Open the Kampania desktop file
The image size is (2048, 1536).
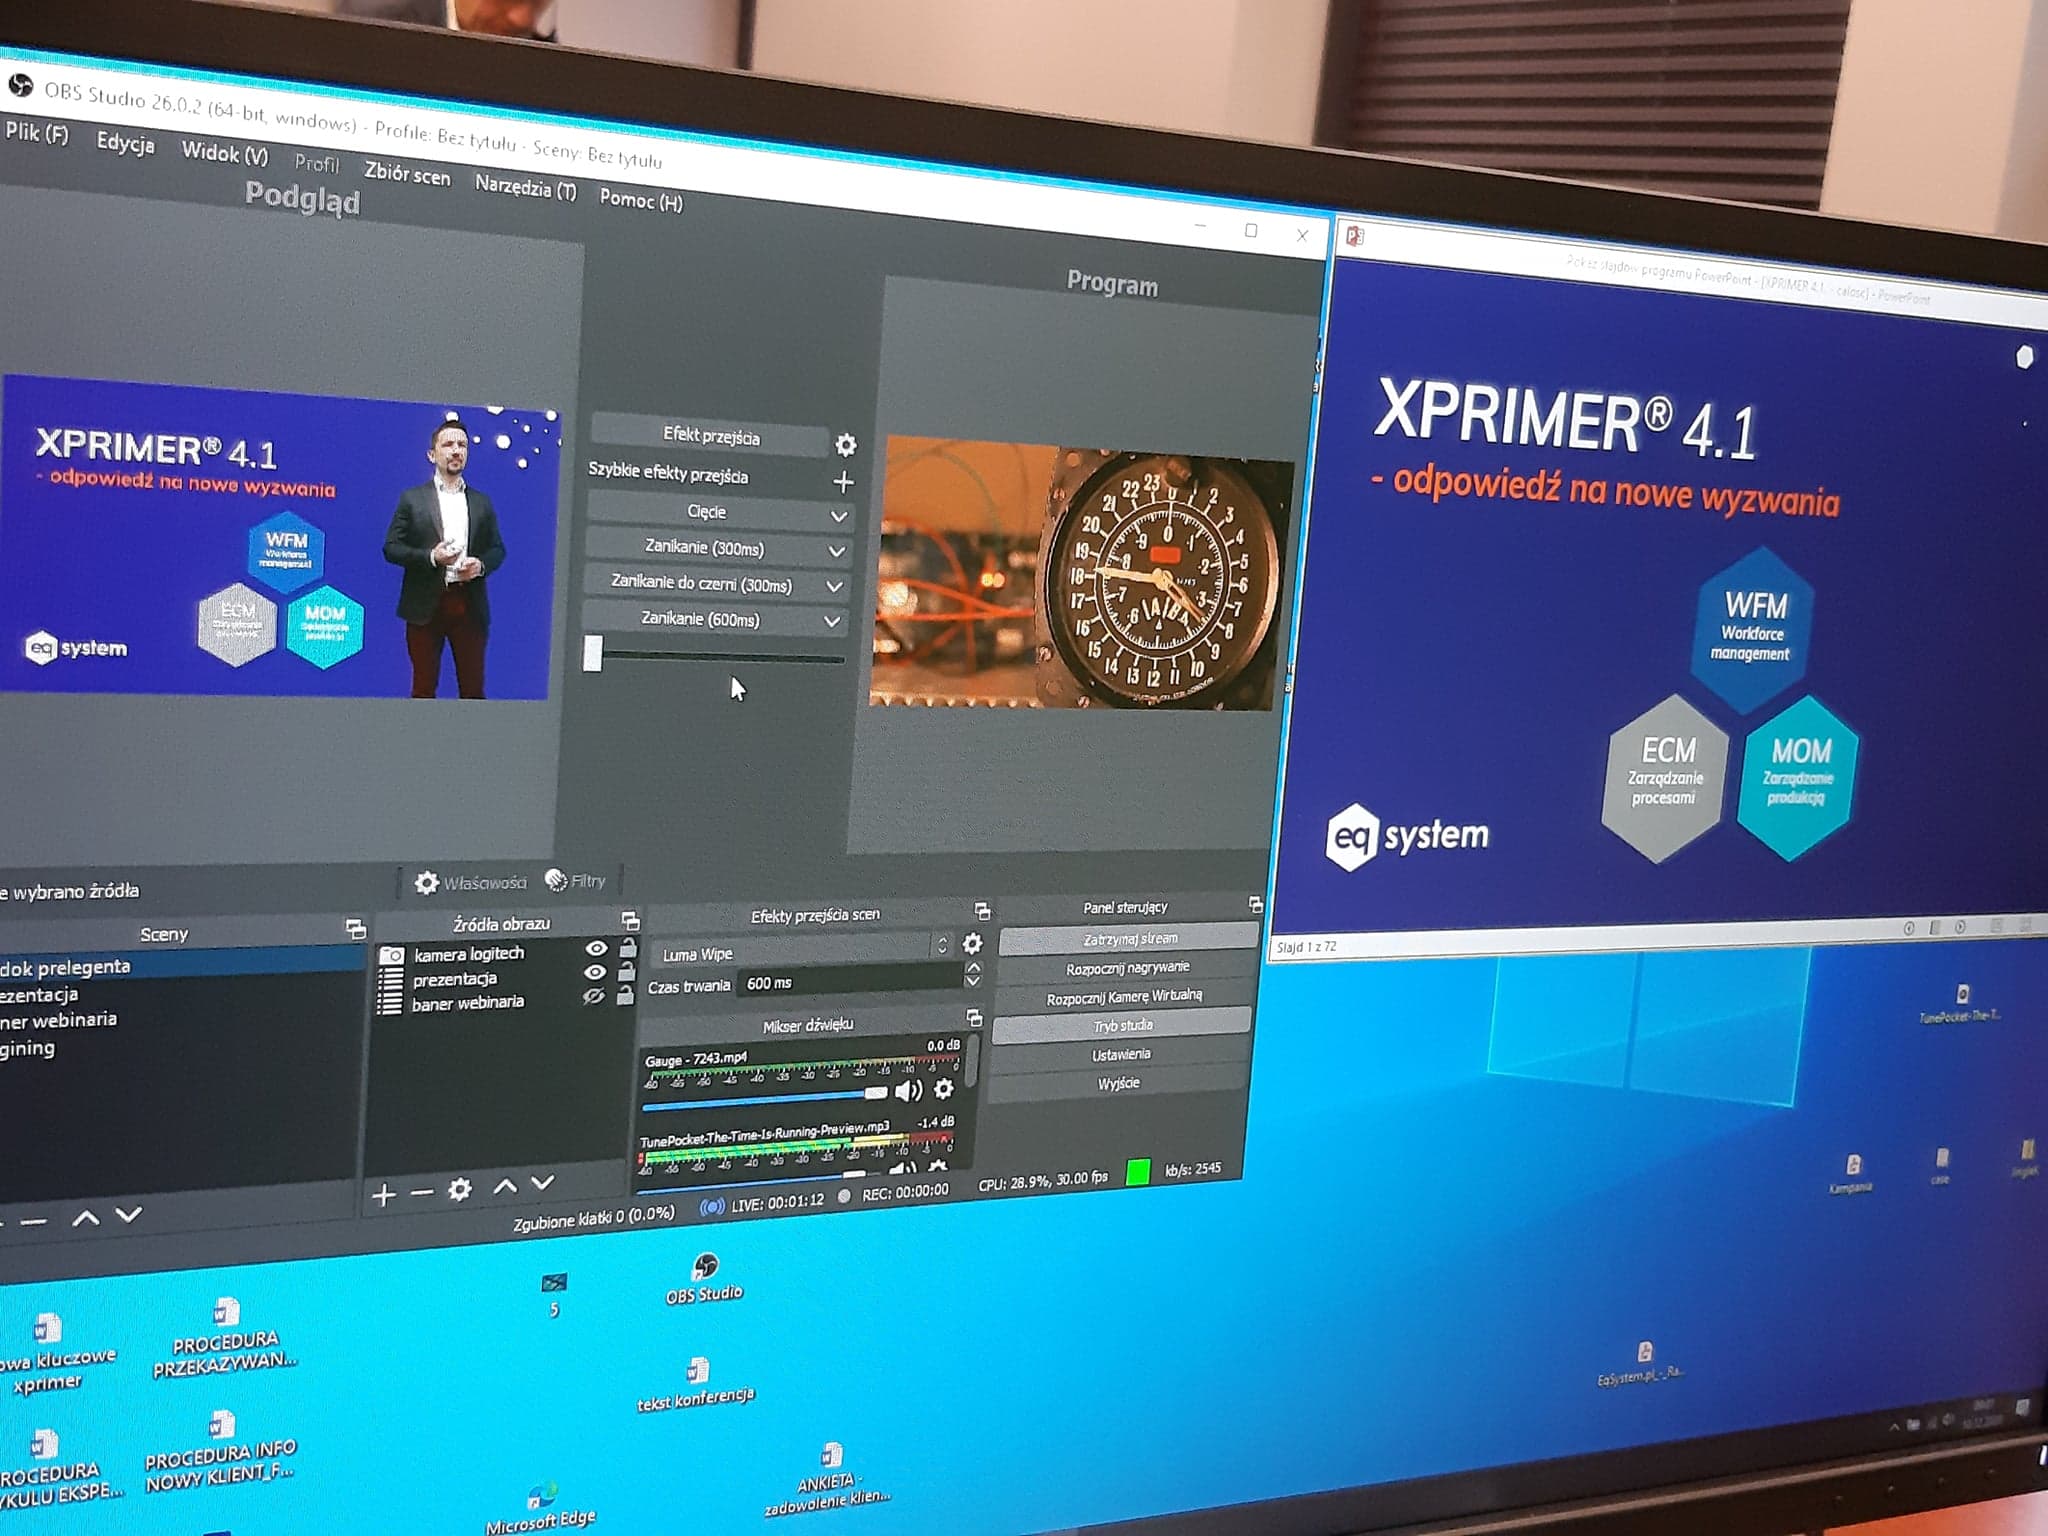[x=1851, y=1174]
